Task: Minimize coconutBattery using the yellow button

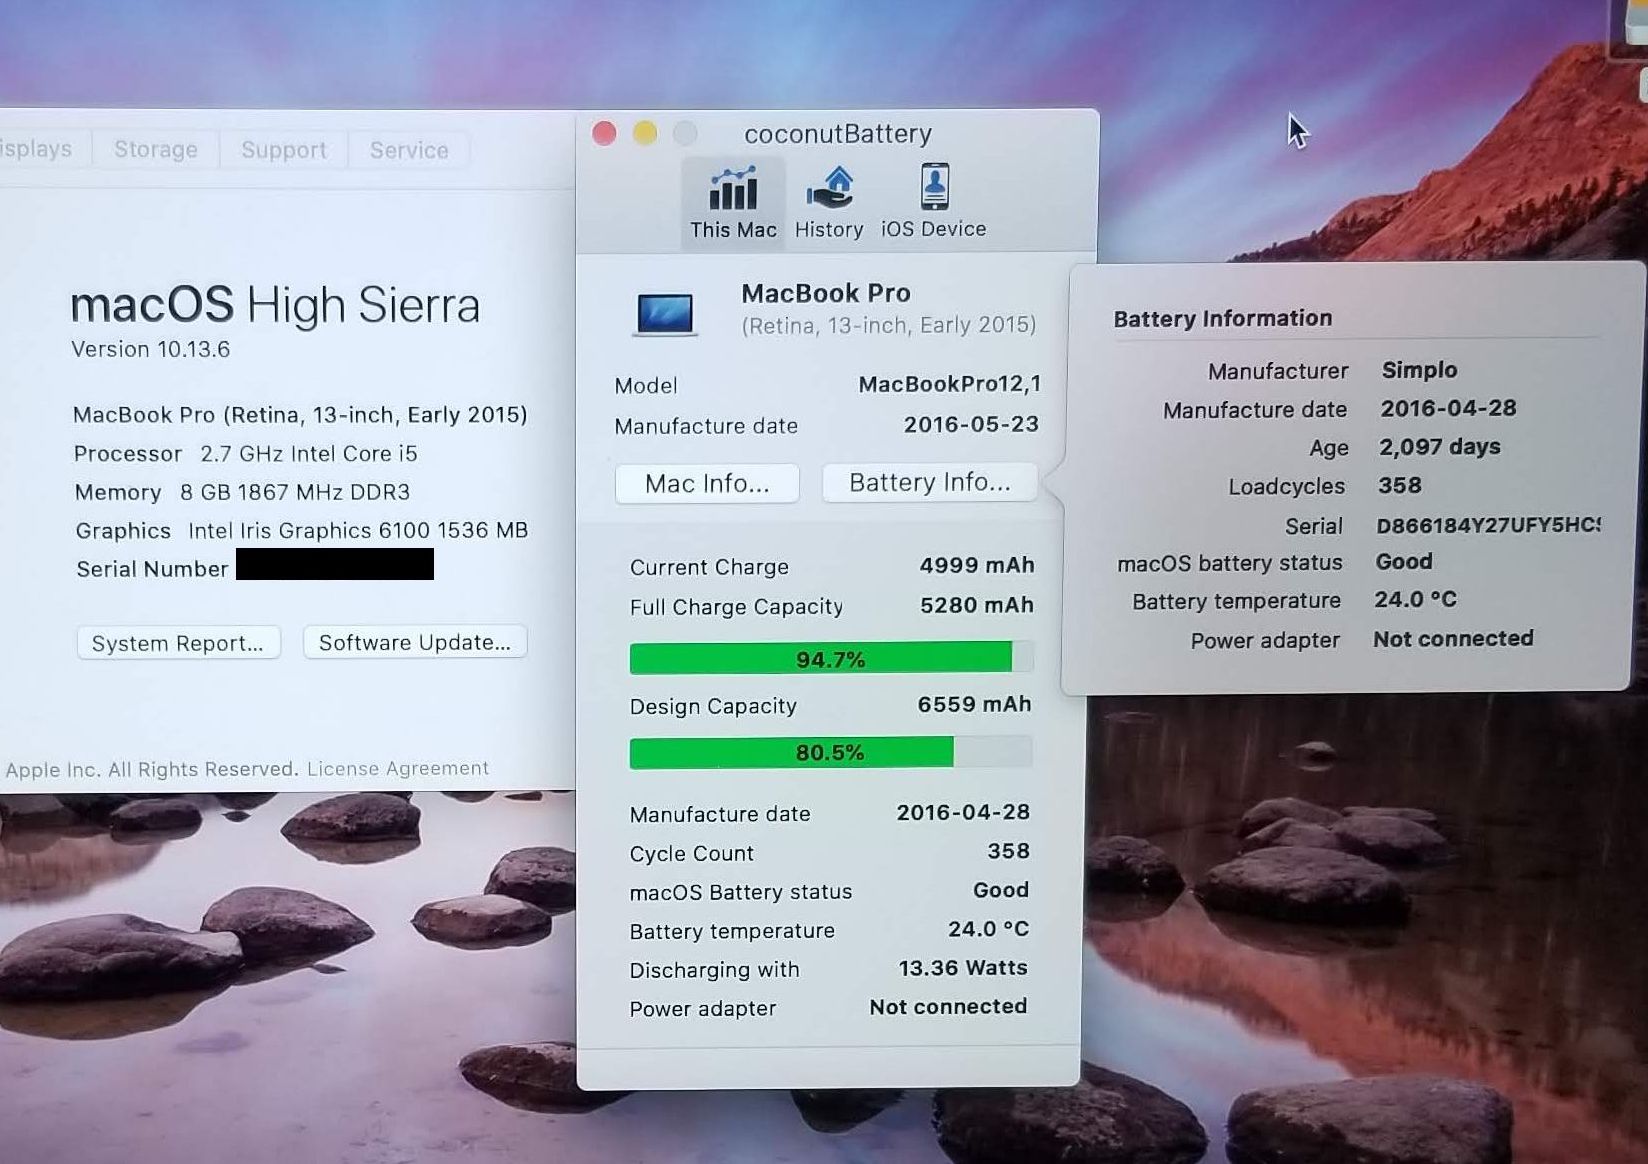Action: click(x=645, y=134)
